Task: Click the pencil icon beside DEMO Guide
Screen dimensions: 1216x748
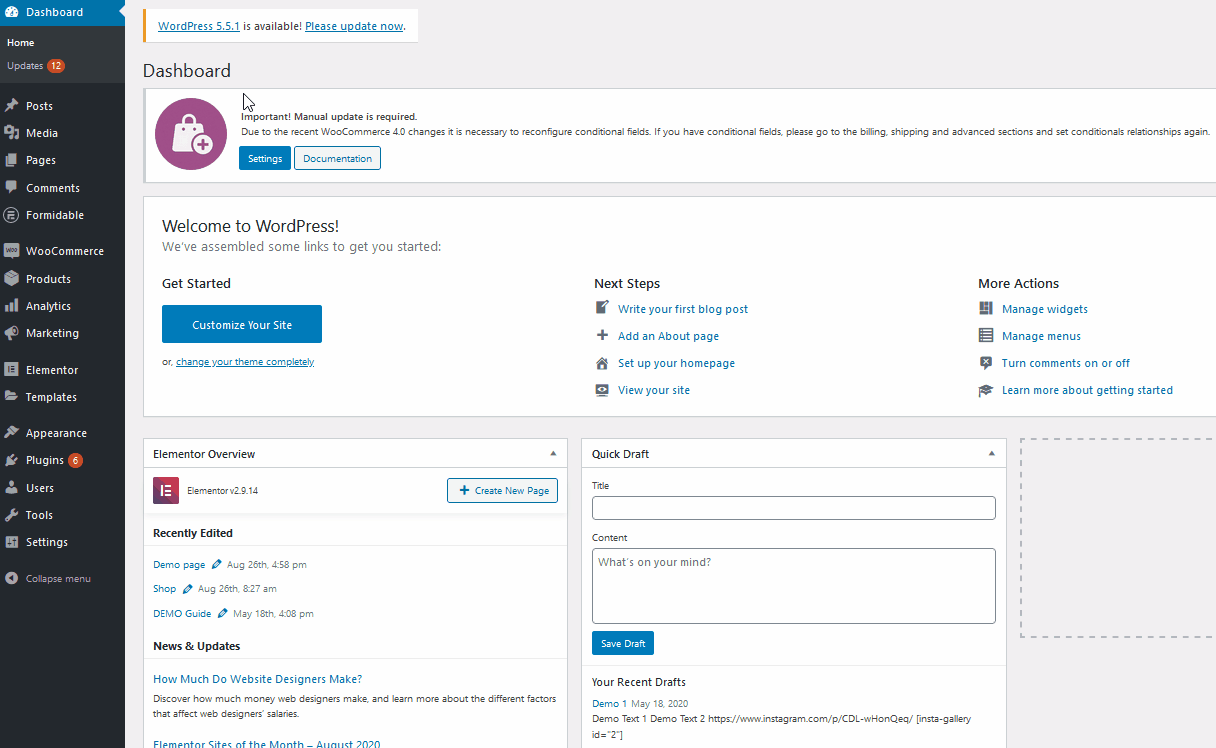Action: 223,613
